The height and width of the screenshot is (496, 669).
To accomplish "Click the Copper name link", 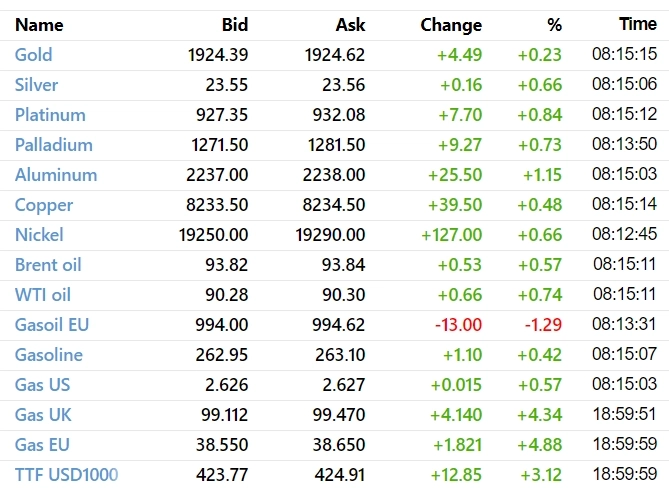I will [43, 205].
